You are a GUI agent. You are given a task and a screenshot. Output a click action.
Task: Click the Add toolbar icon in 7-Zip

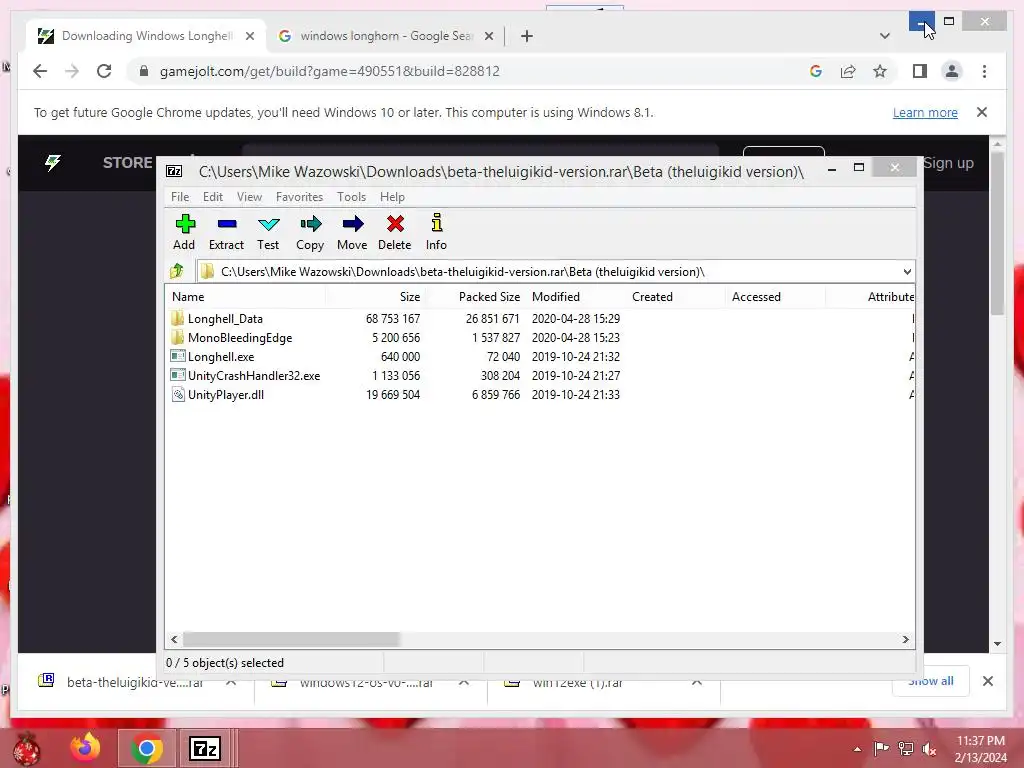pyautogui.click(x=185, y=232)
